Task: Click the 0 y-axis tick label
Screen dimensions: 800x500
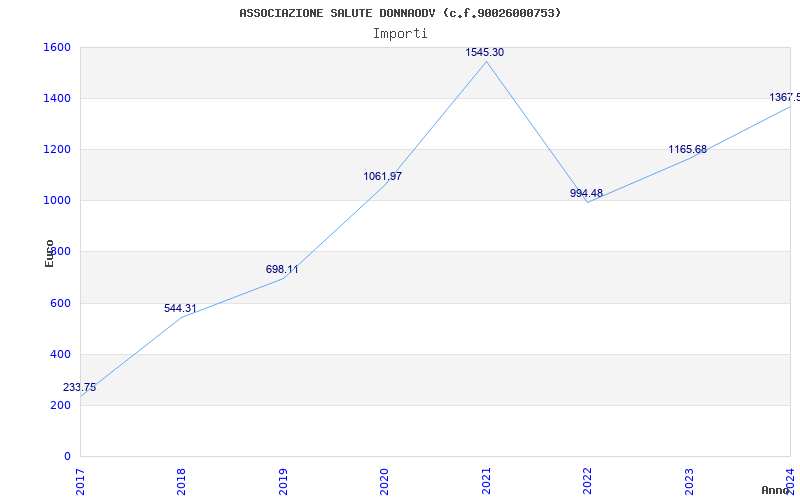Action: pos(67,457)
